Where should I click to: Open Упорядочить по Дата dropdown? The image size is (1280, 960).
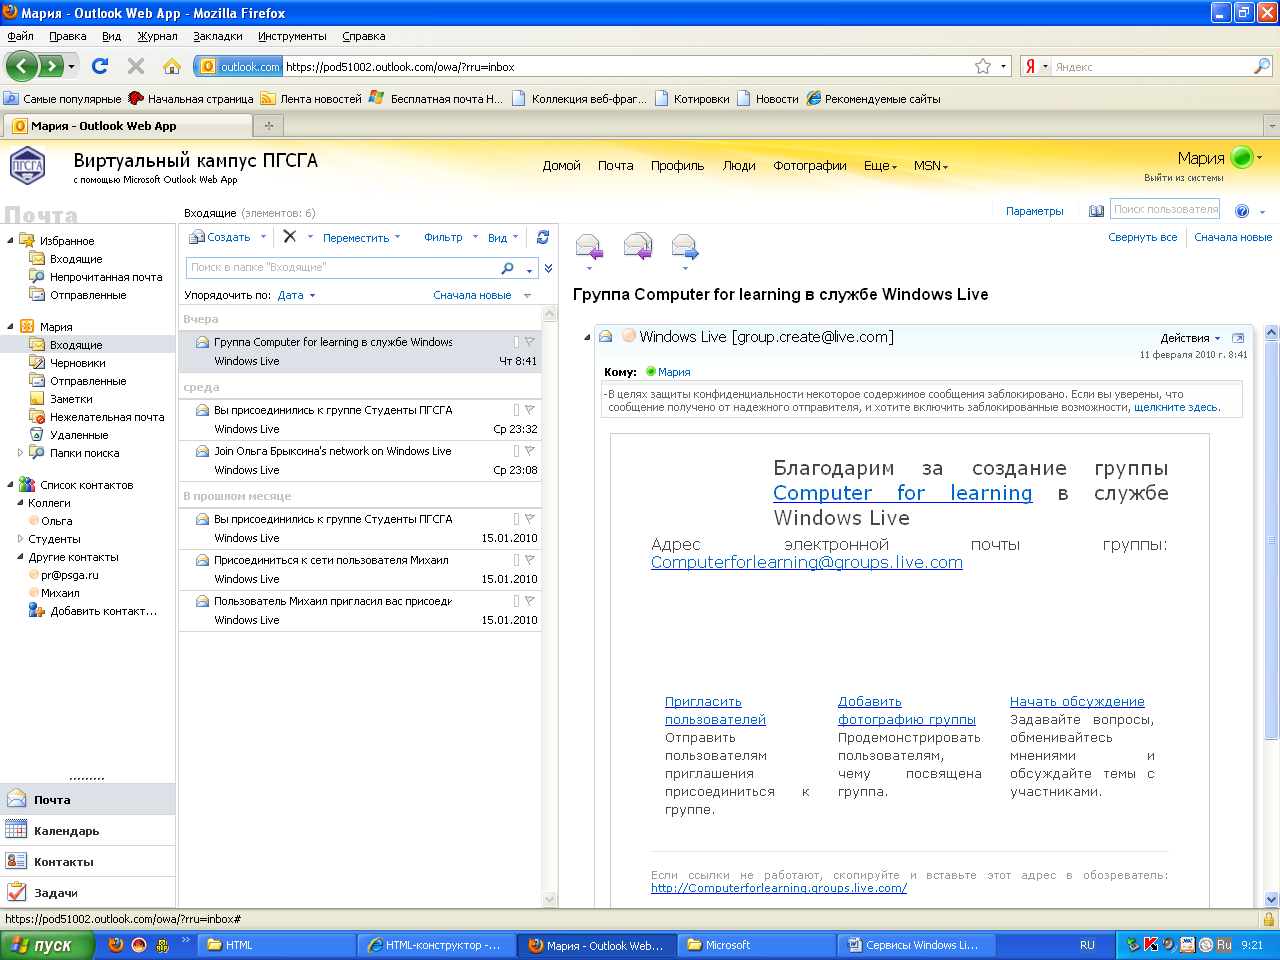[296, 295]
